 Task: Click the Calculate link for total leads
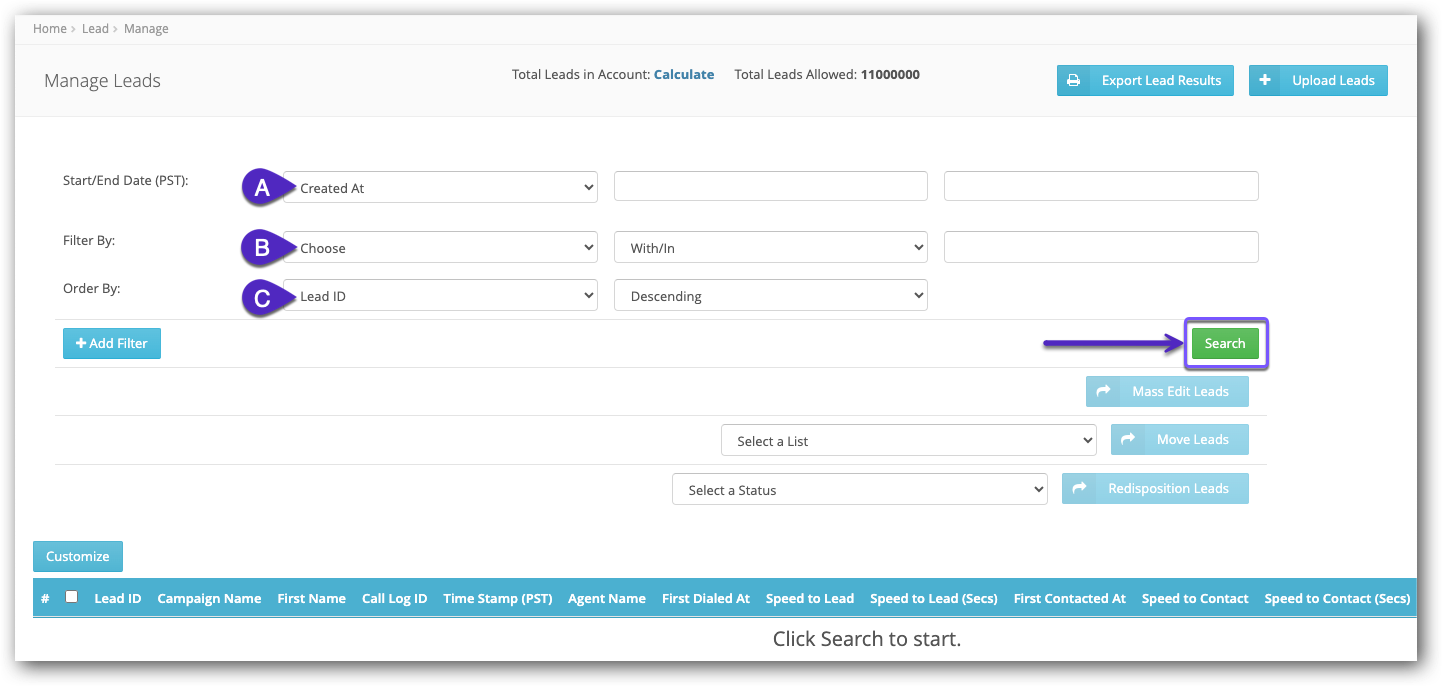tap(684, 74)
